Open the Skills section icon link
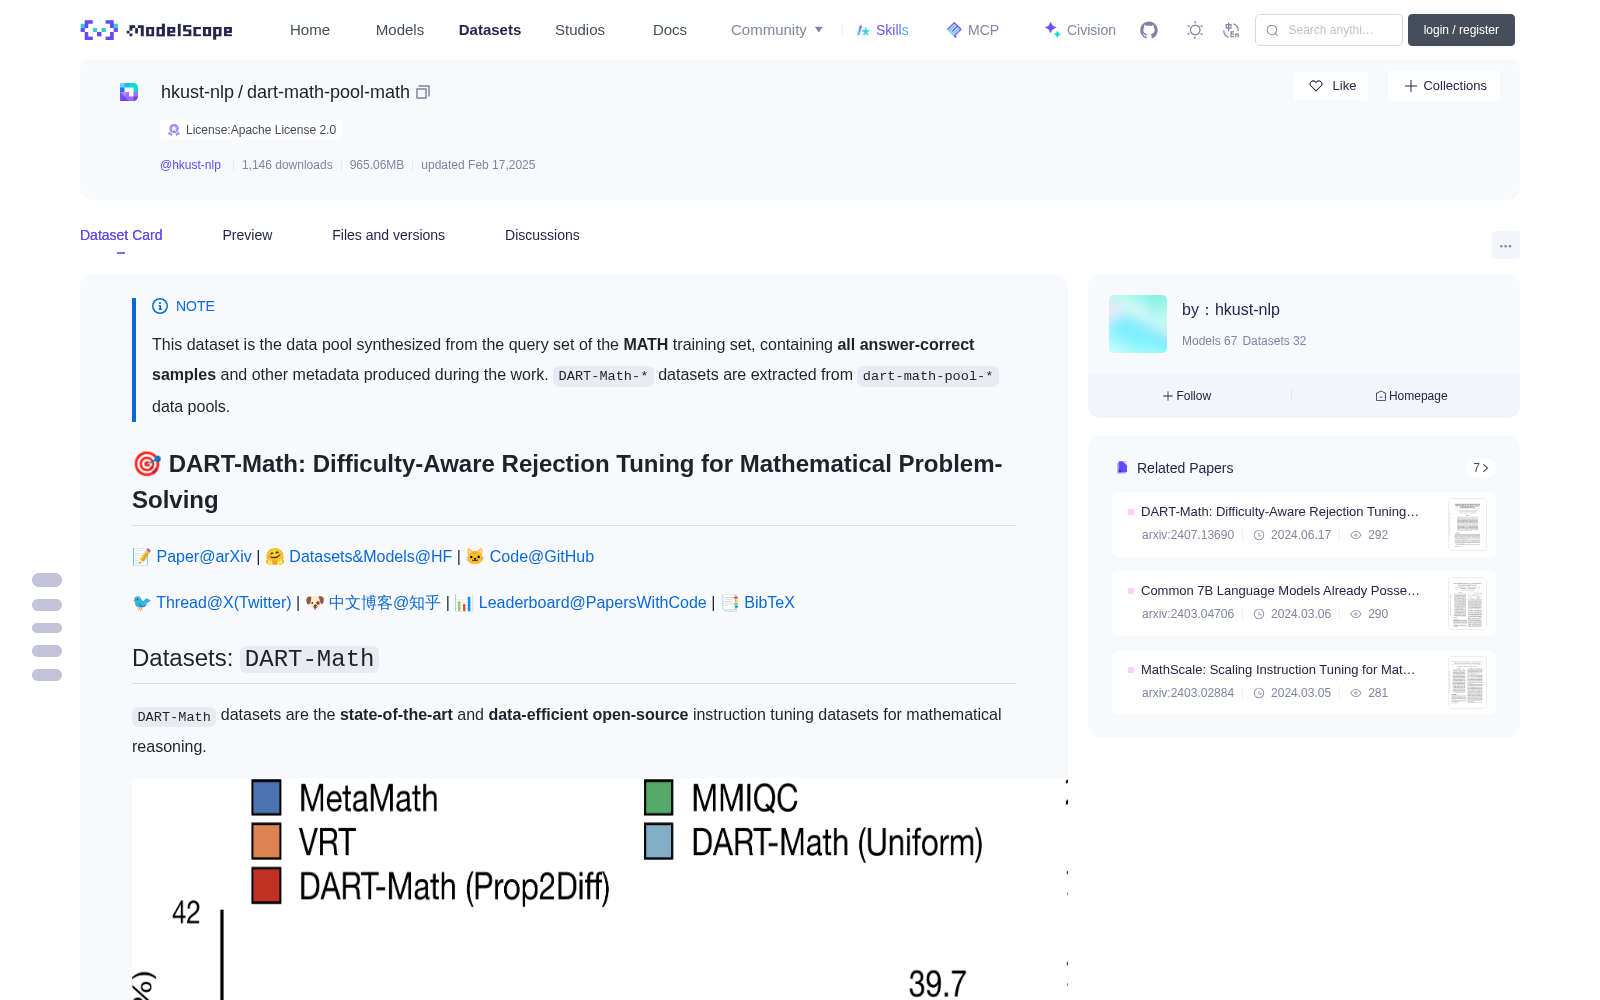Image resolution: width=1600 pixels, height=1000 pixels. (882, 30)
